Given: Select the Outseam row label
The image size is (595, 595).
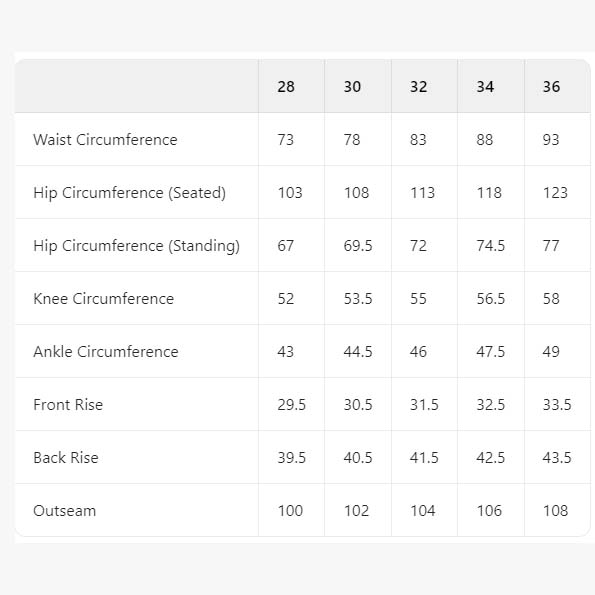Looking at the screenshot, I should click(x=65, y=511).
